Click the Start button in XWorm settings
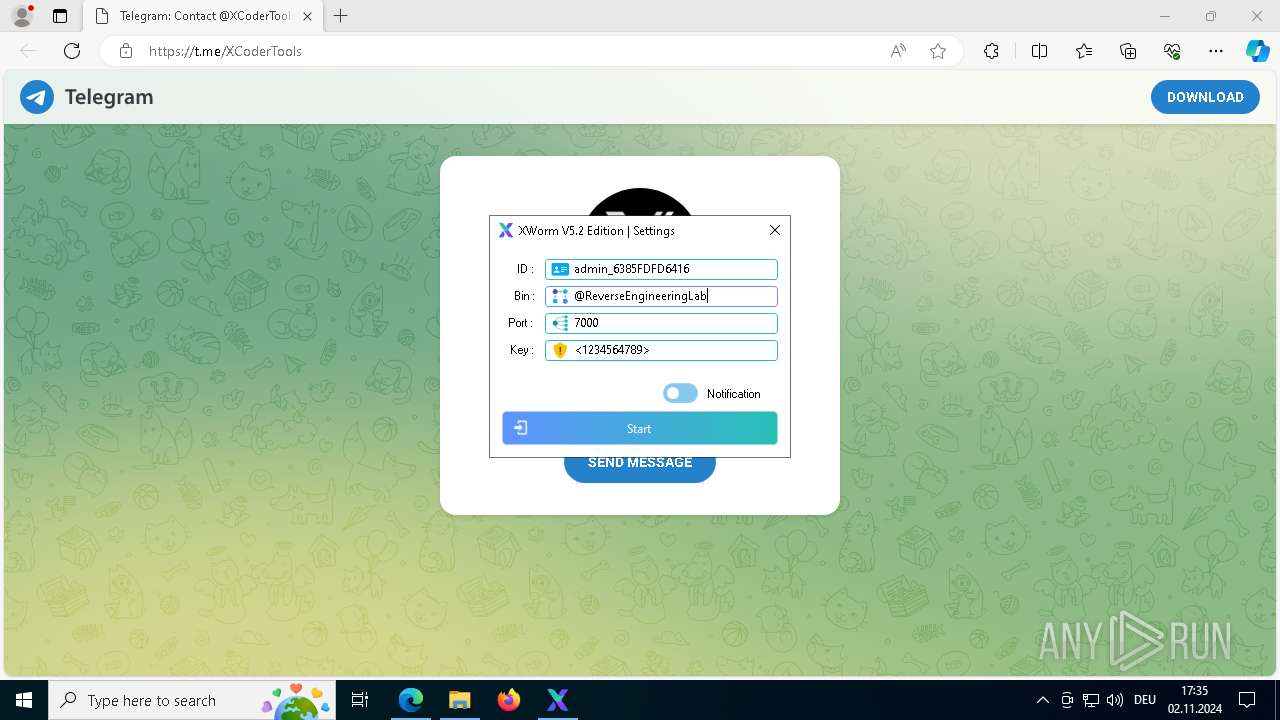Viewport: 1280px width, 720px height. 640,428
